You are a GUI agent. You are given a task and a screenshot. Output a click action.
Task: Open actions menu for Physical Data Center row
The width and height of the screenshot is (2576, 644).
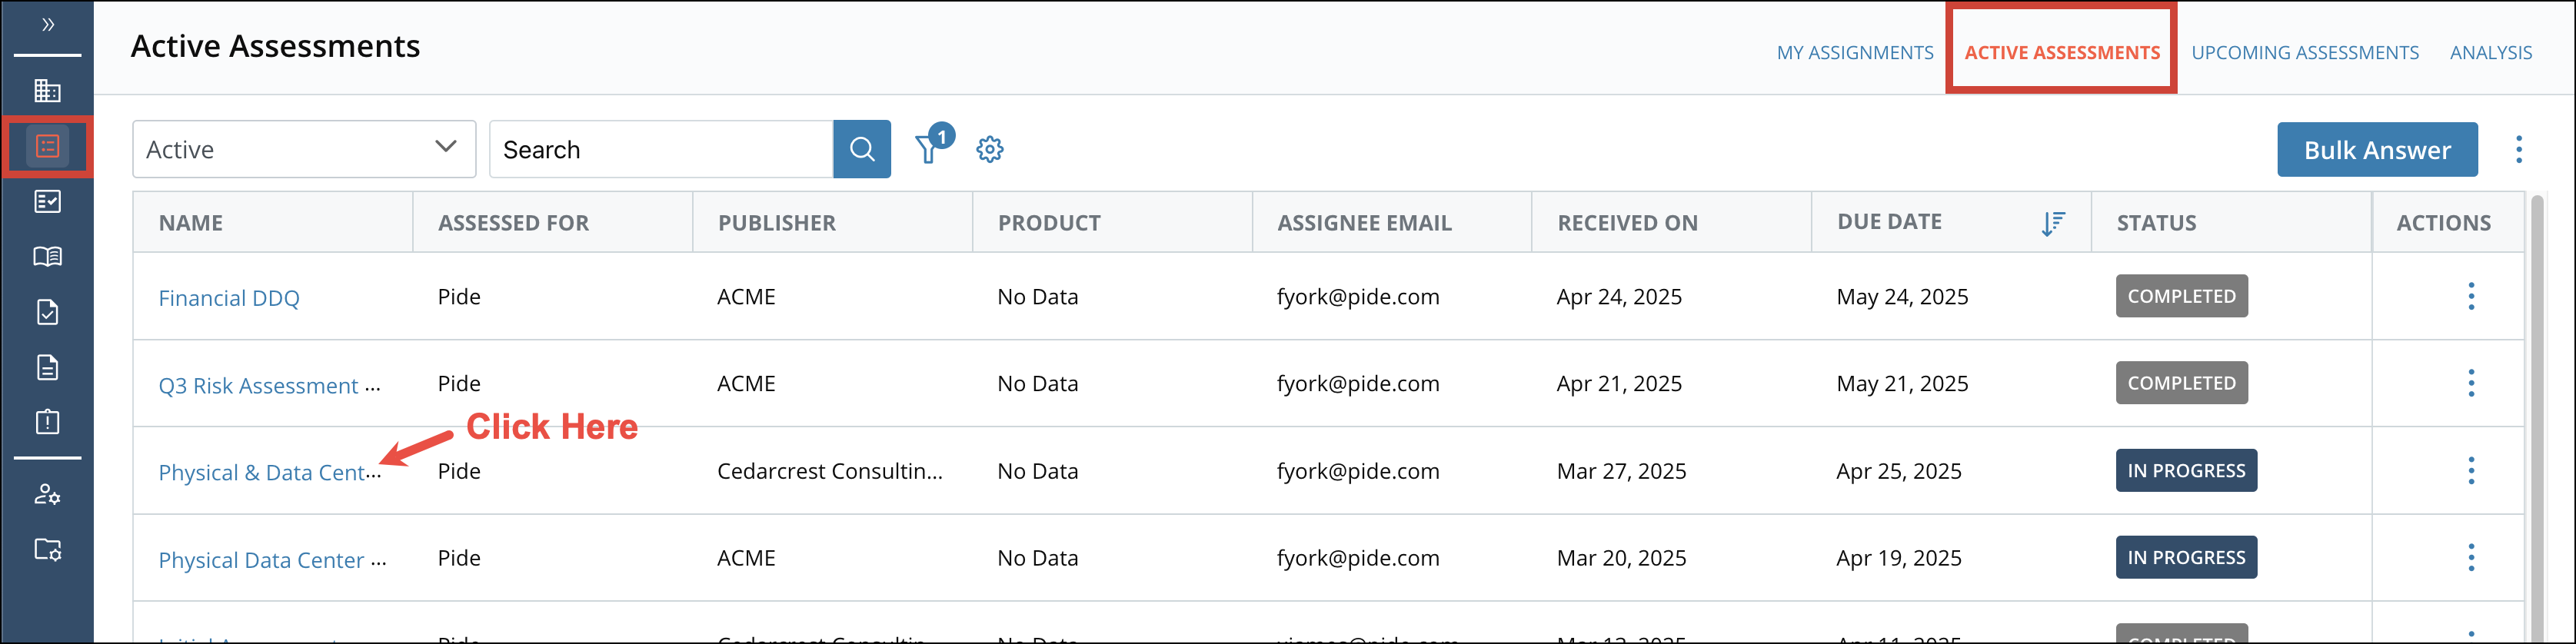point(2470,557)
